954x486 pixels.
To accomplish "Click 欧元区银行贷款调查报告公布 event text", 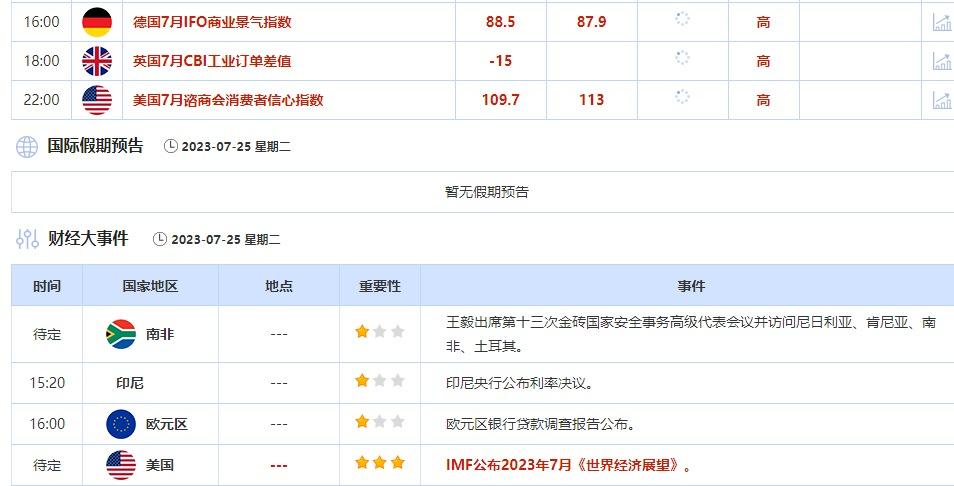I will coord(540,425).
